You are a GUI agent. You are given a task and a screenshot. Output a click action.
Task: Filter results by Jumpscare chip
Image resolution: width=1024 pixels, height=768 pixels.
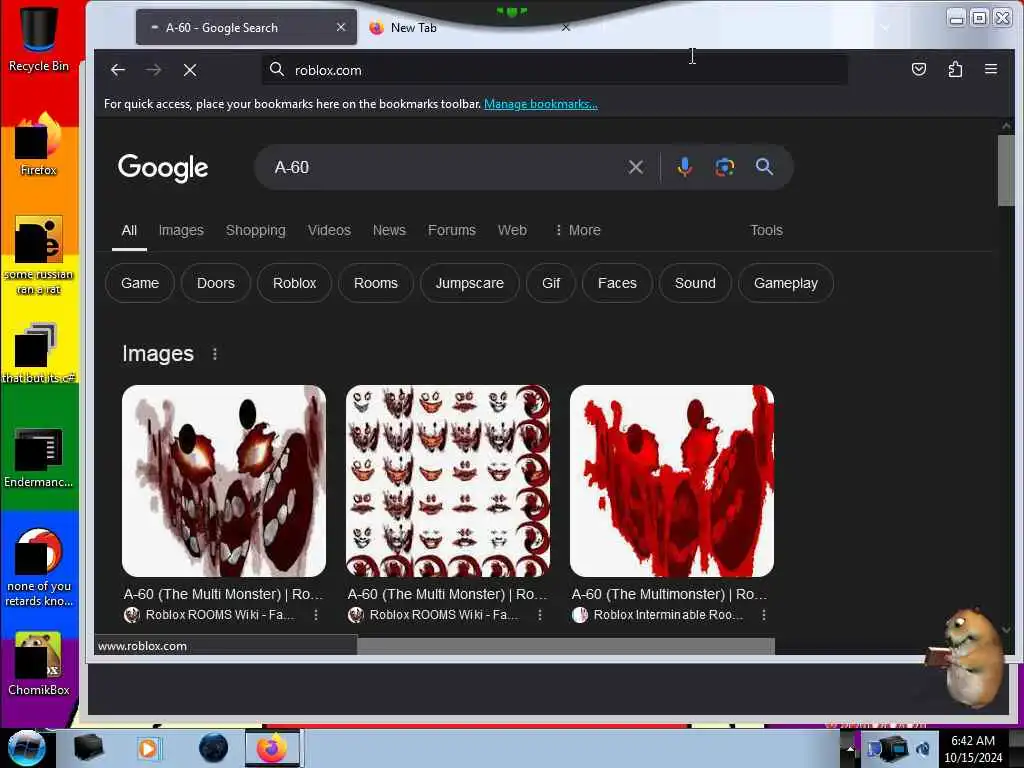pos(470,283)
